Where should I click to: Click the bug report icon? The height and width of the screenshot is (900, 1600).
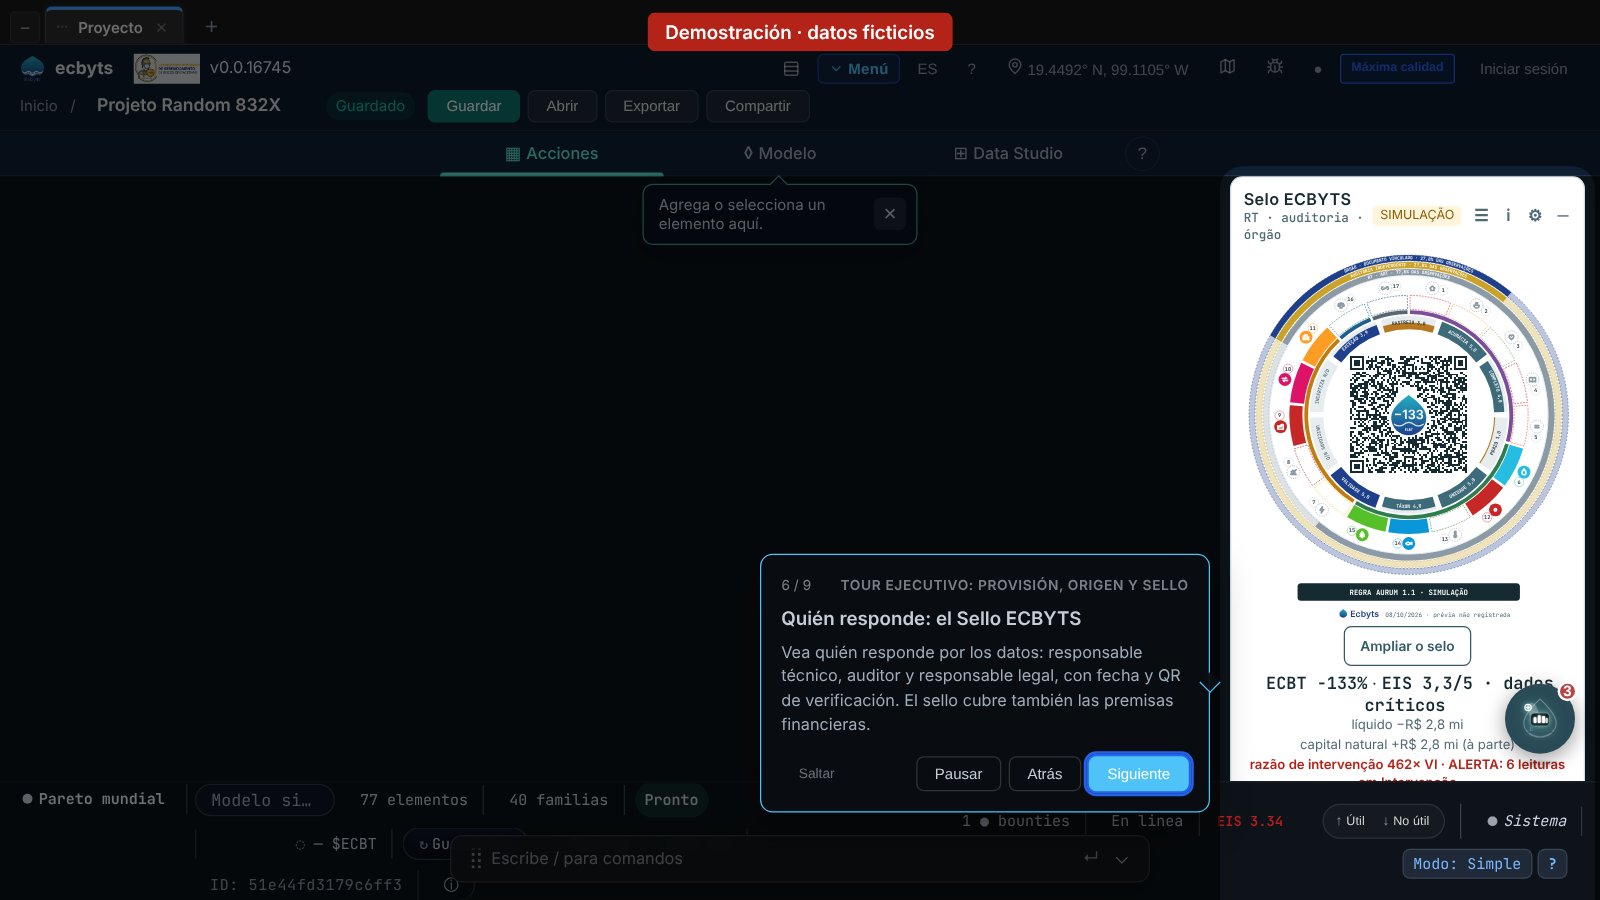(1274, 67)
